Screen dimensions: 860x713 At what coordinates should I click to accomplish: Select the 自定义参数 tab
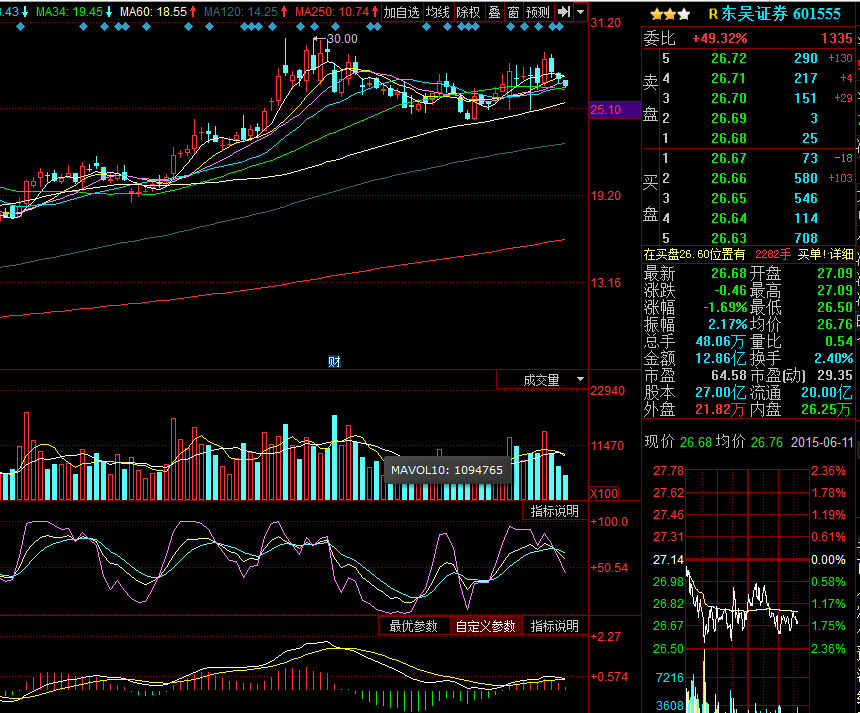coord(485,626)
